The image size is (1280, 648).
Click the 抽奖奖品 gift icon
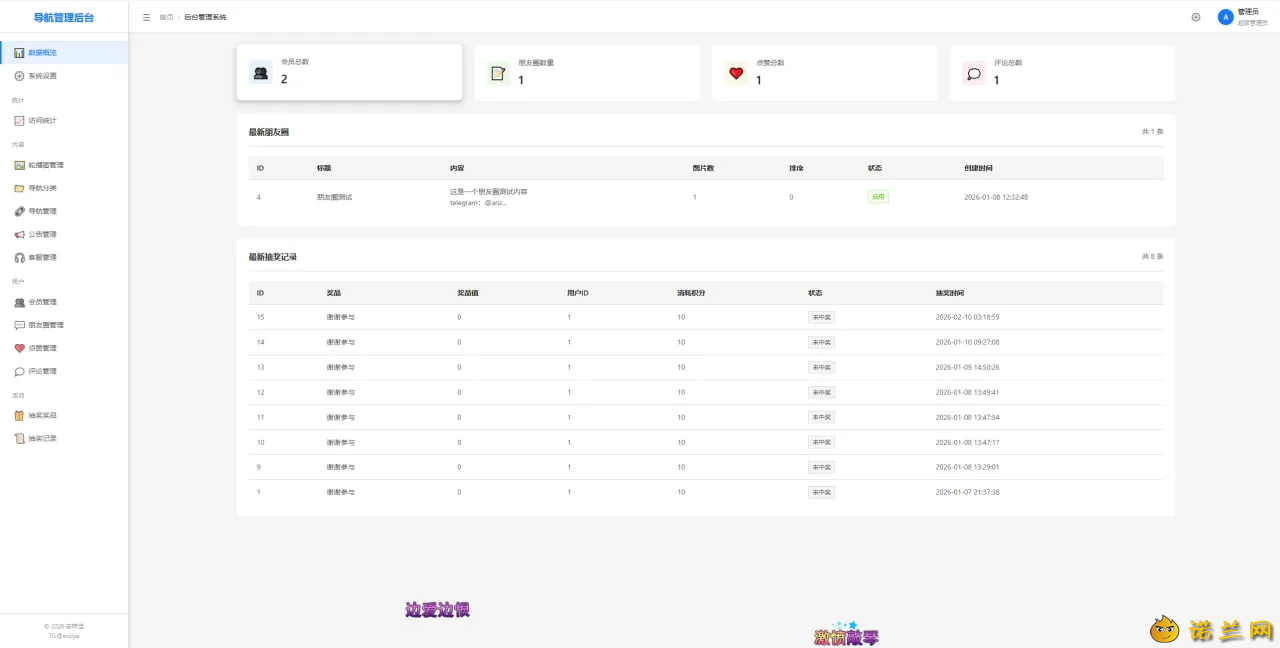coord(19,415)
